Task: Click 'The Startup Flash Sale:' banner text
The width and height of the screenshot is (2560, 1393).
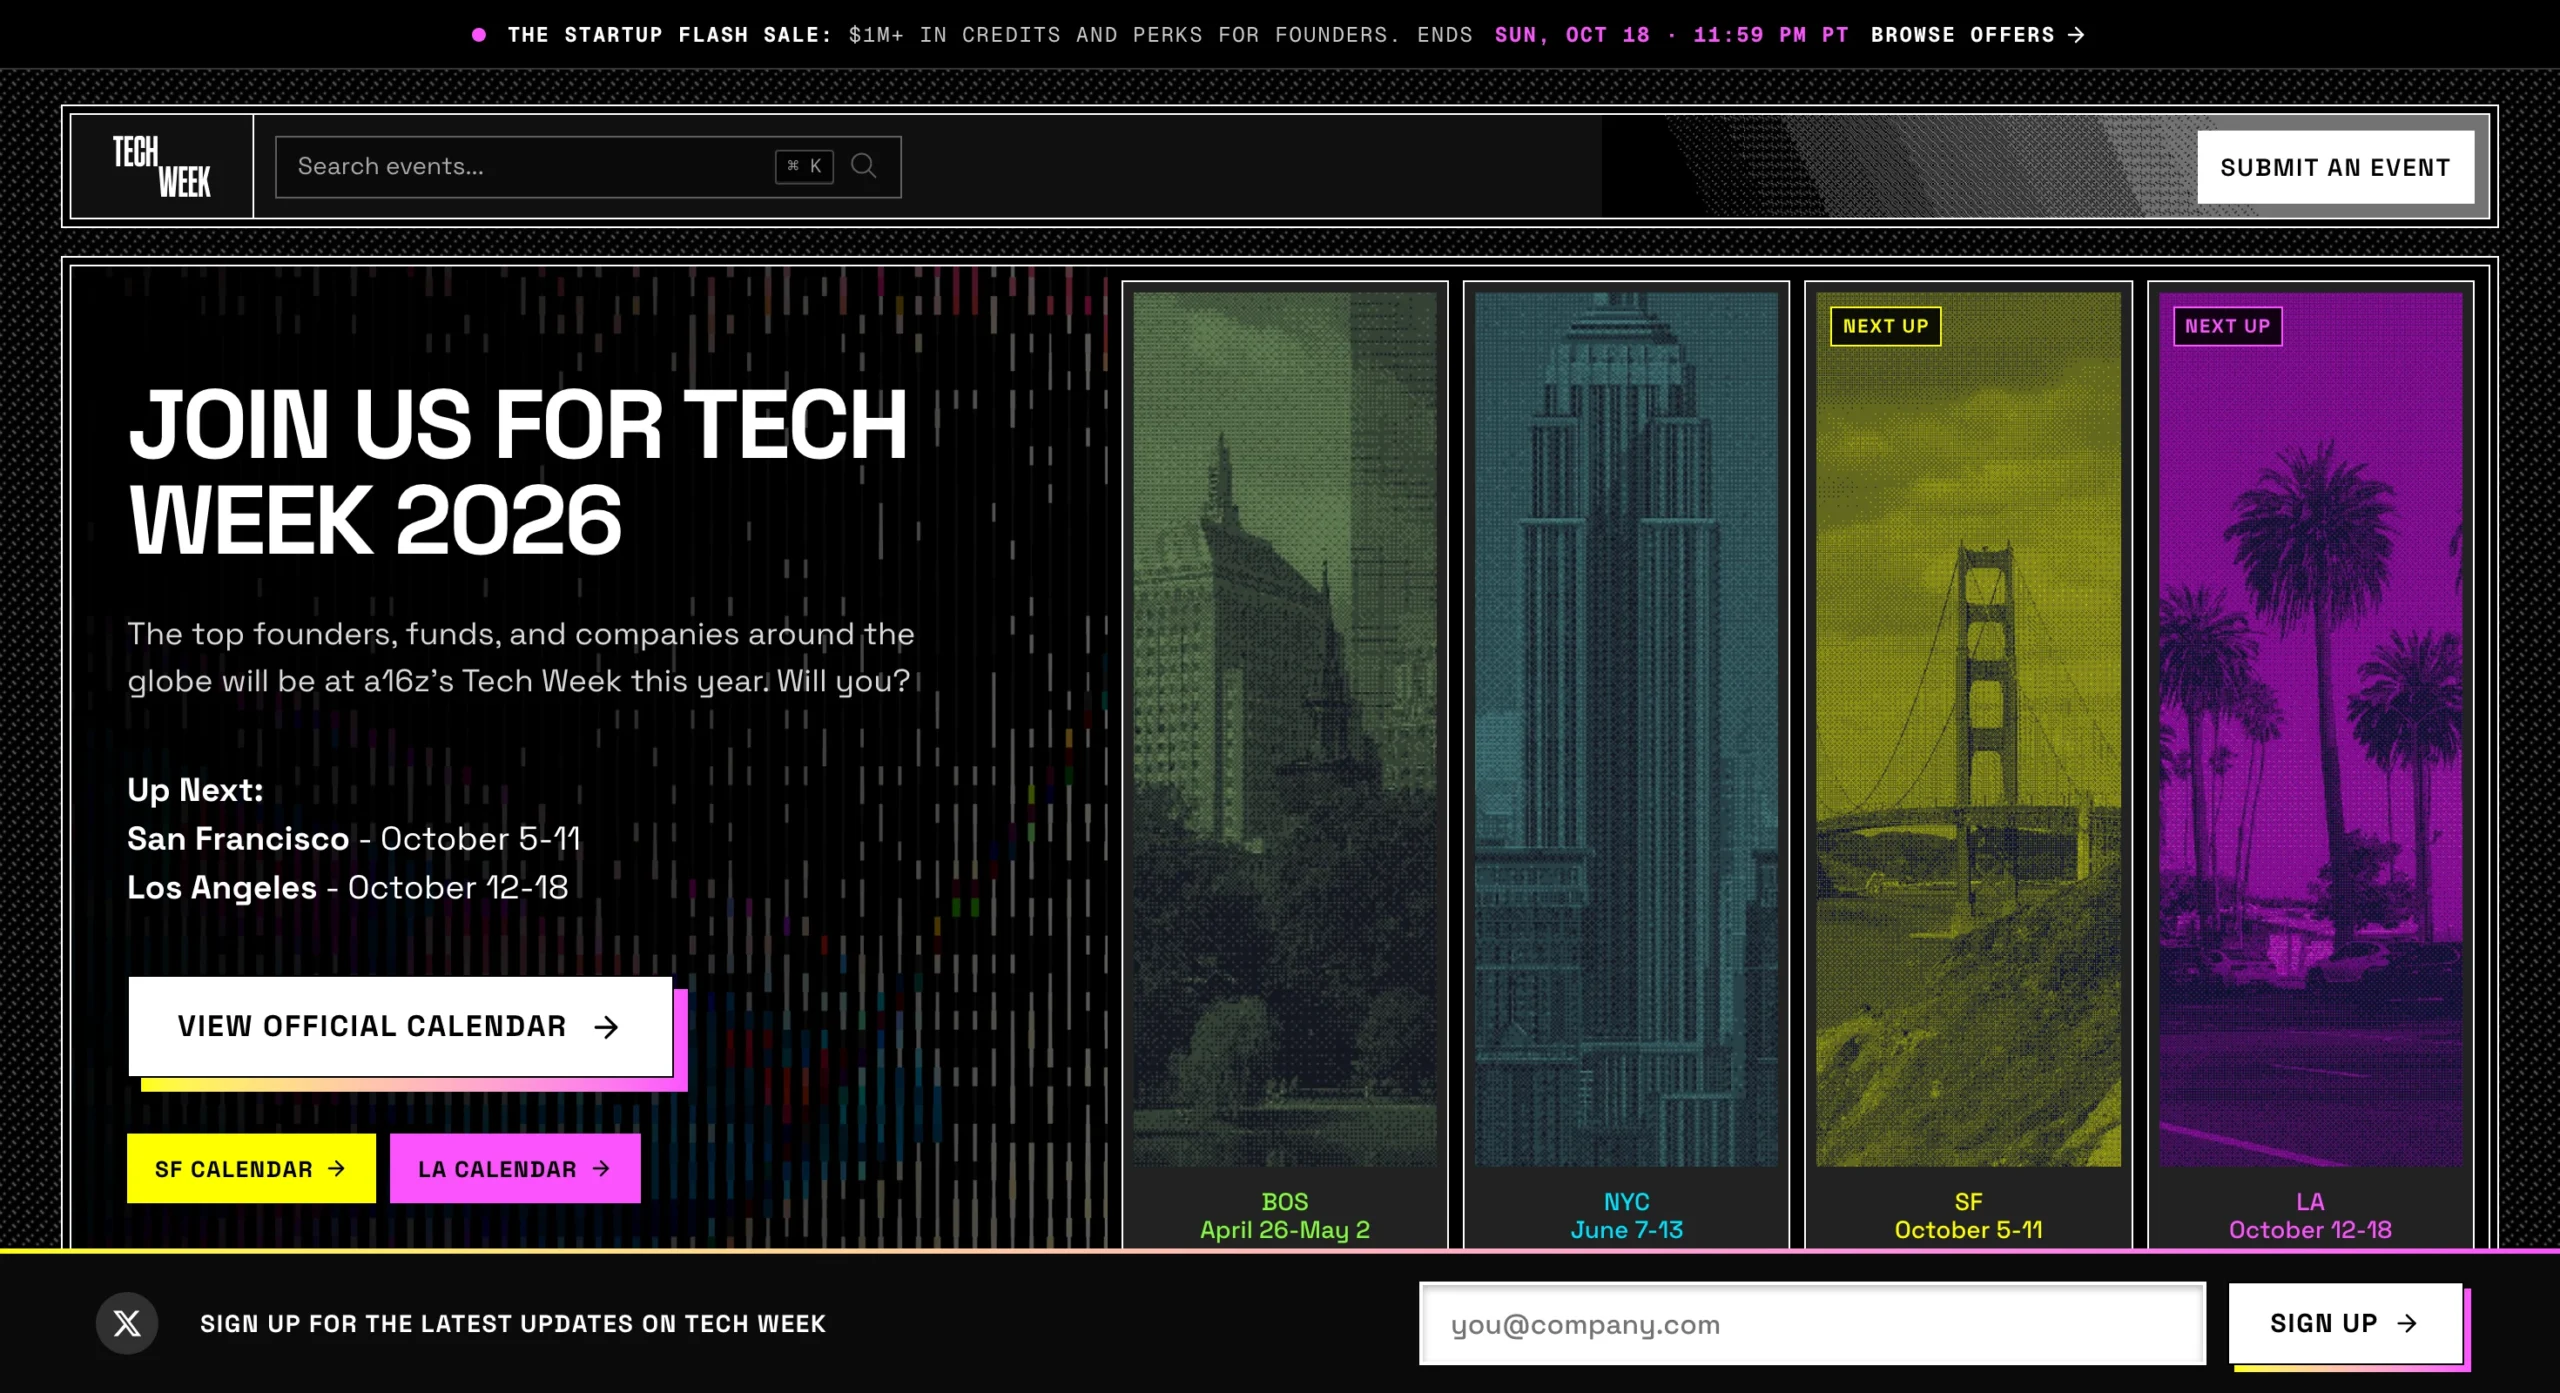Action: pos(669,35)
